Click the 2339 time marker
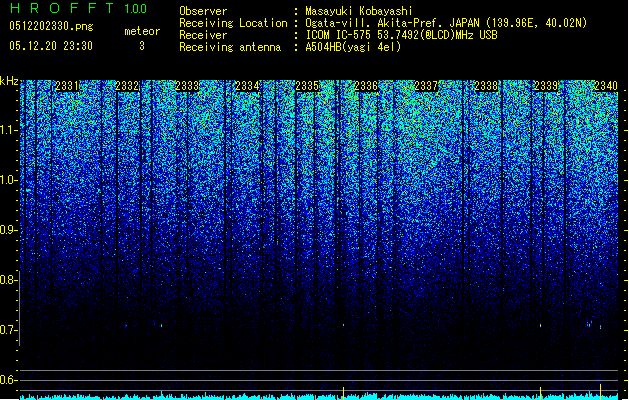 coord(546,86)
